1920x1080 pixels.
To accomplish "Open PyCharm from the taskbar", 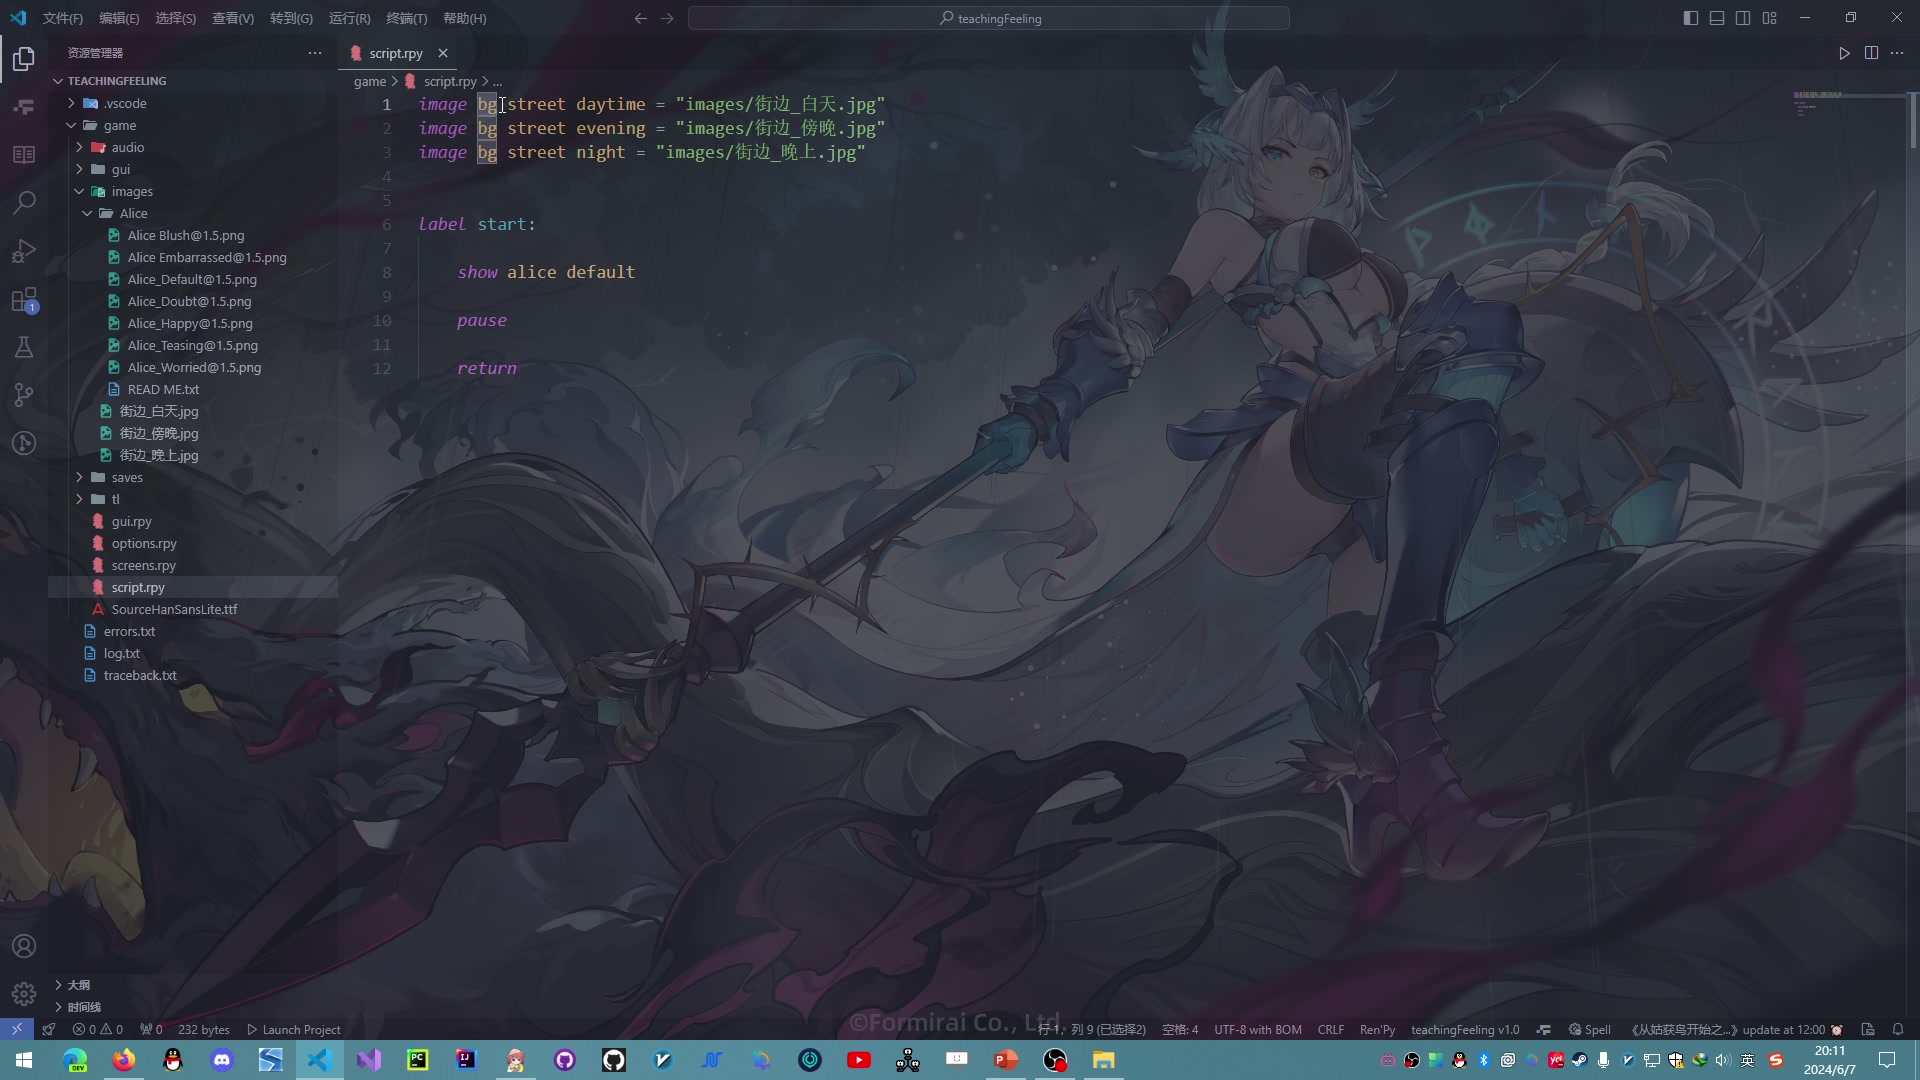I will click(x=417, y=1060).
